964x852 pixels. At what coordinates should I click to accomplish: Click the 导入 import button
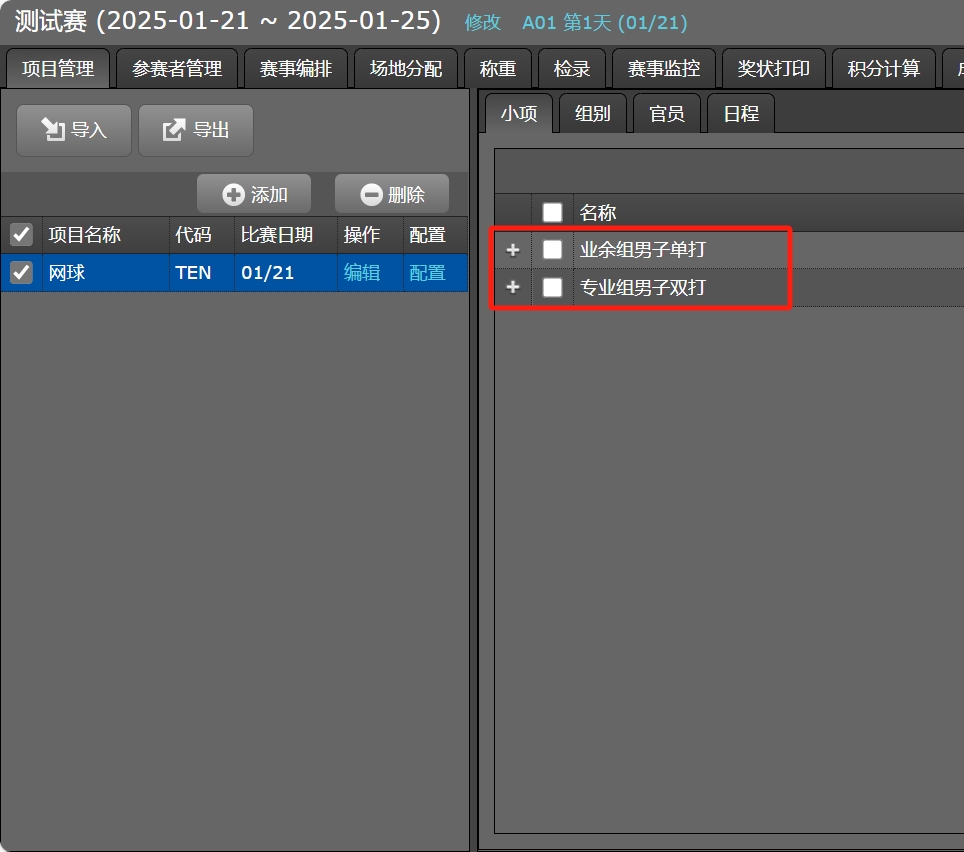[74, 130]
